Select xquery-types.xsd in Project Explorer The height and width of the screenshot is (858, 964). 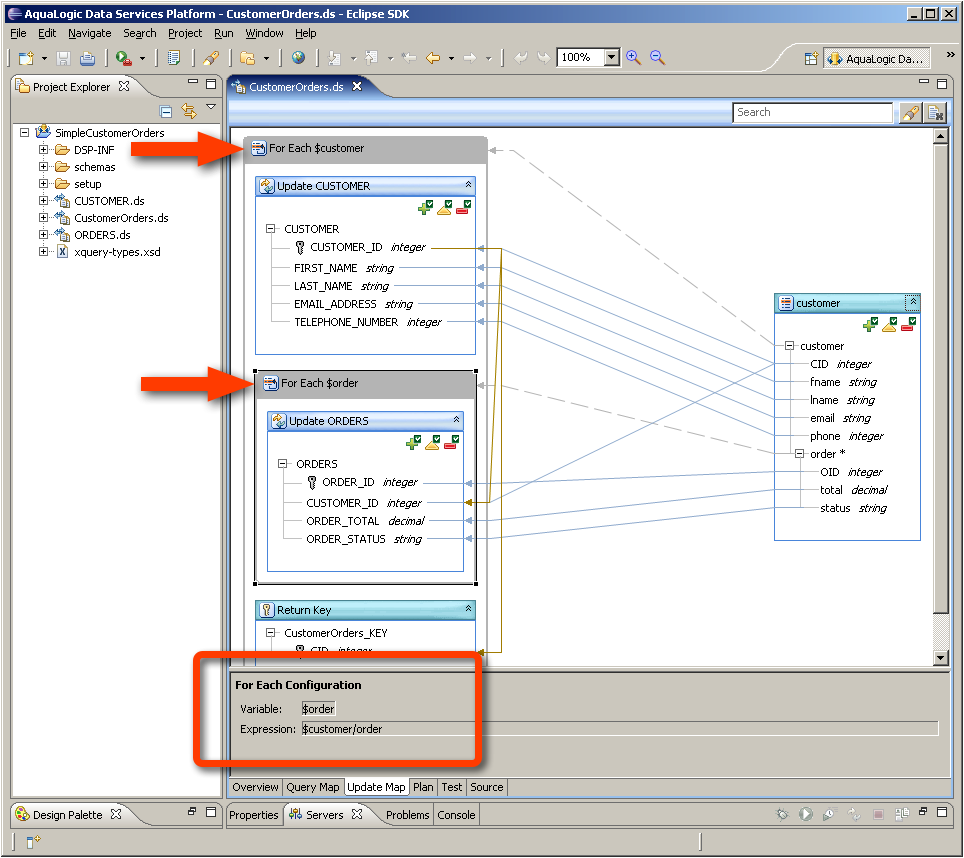[117, 252]
